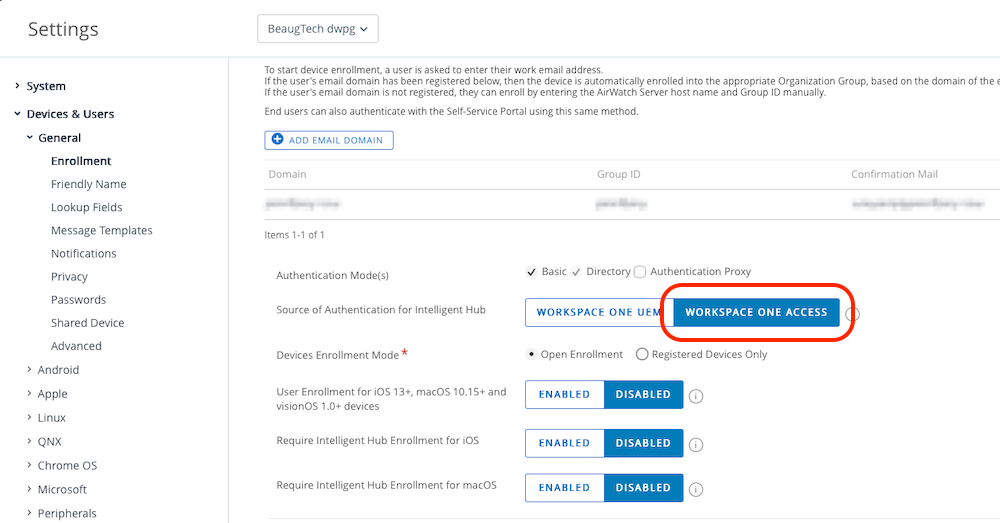The height and width of the screenshot is (523, 1000).
Task: Select the Open Enrollment radio option
Action: (531, 354)
